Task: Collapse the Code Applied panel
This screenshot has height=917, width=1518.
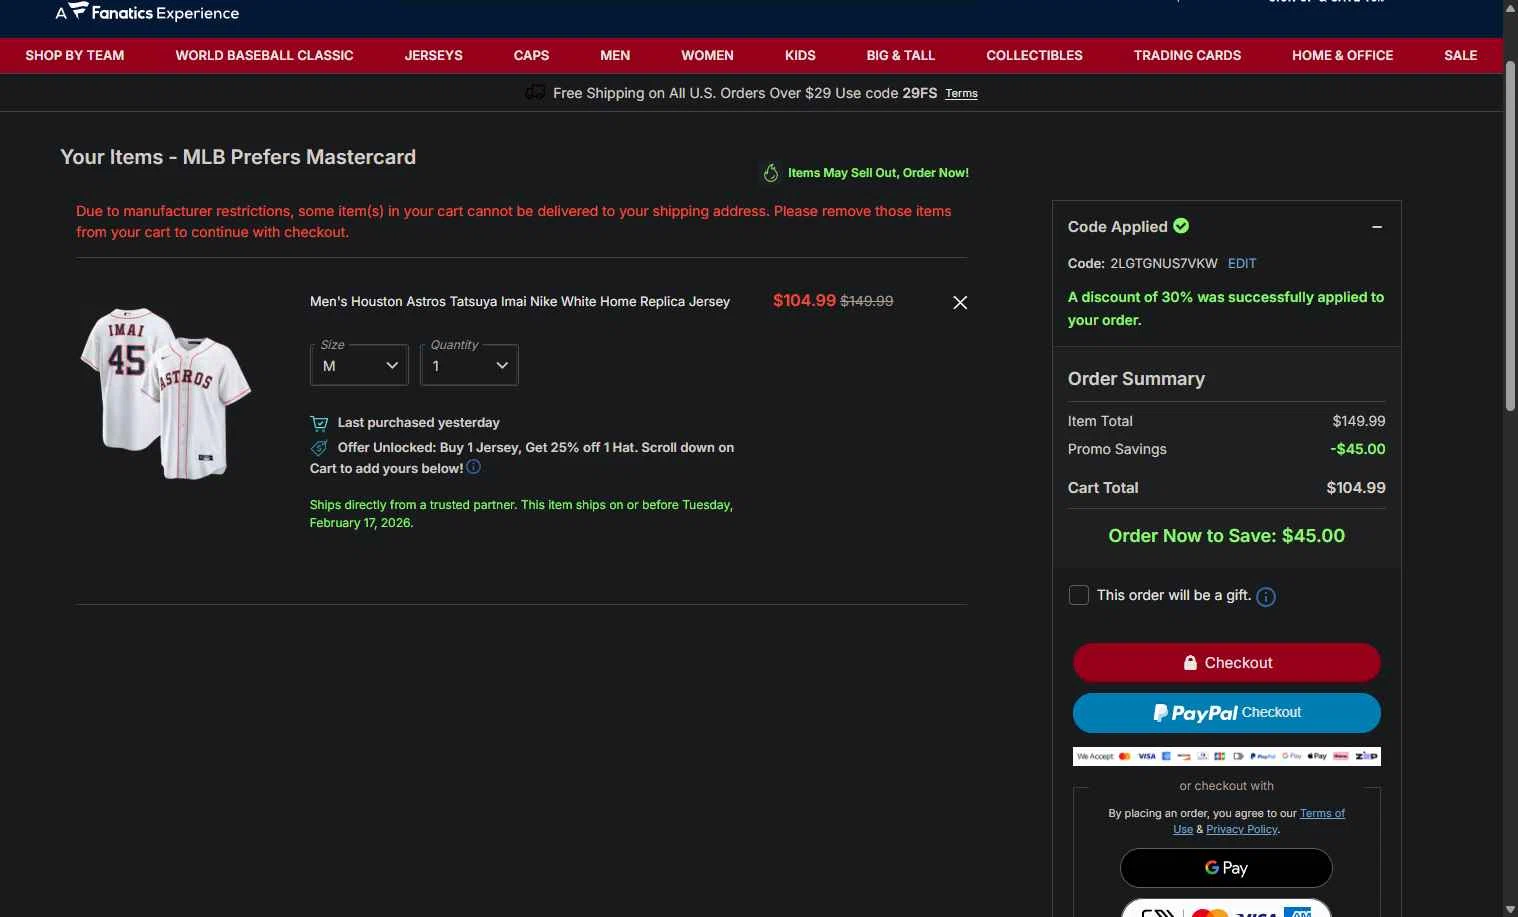Action: tap(1377, 227)
